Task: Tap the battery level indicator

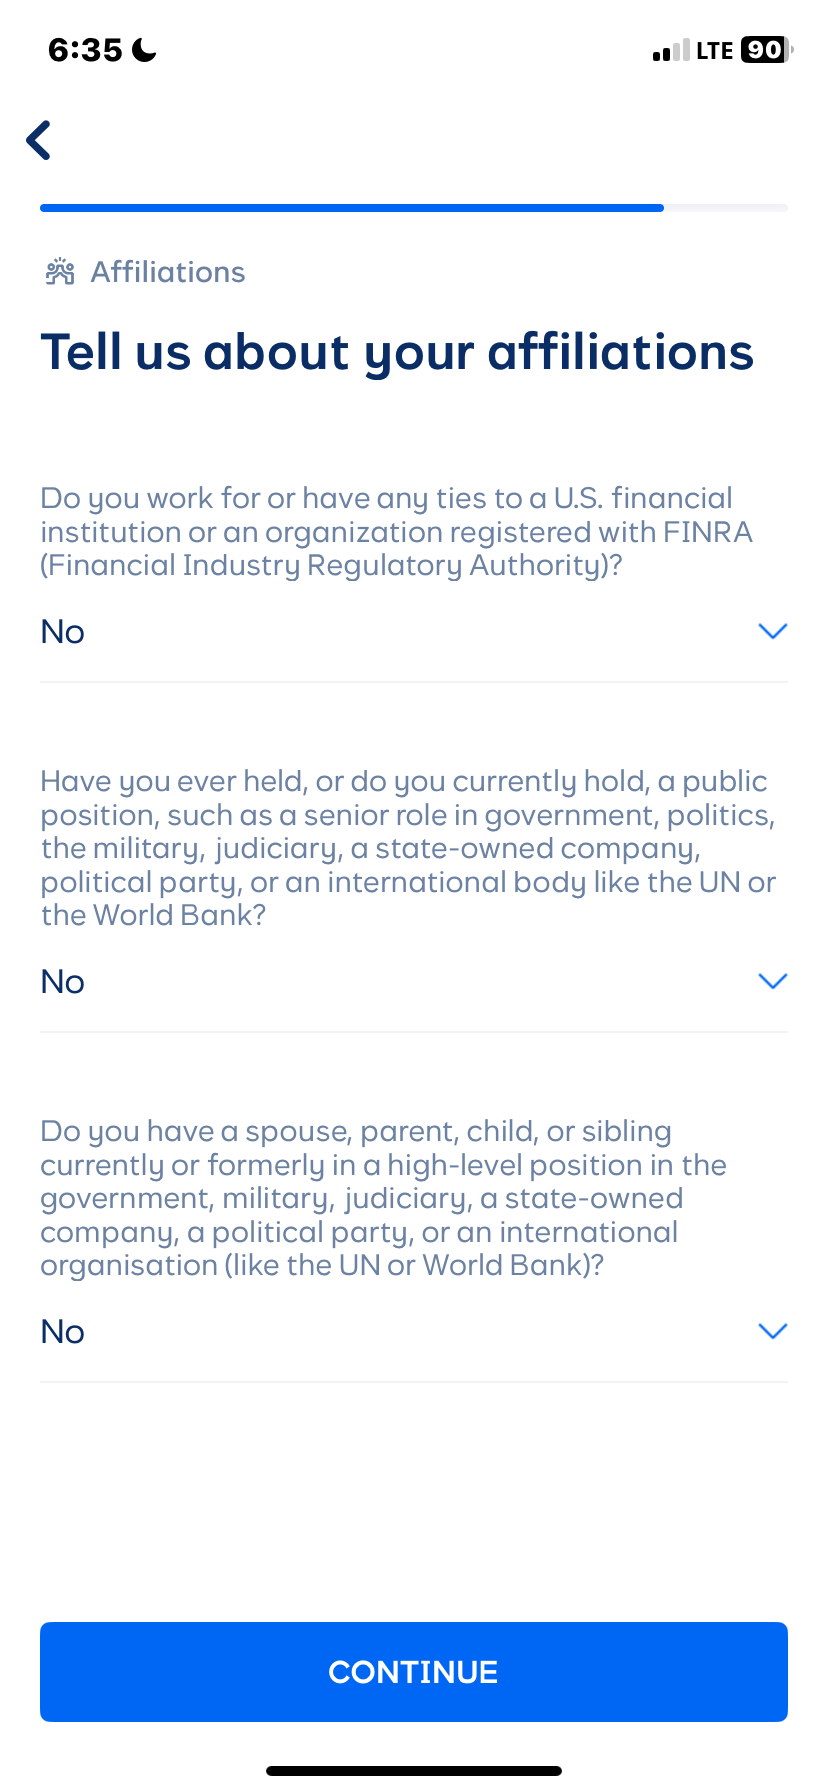Action: (x=765, y=50)
